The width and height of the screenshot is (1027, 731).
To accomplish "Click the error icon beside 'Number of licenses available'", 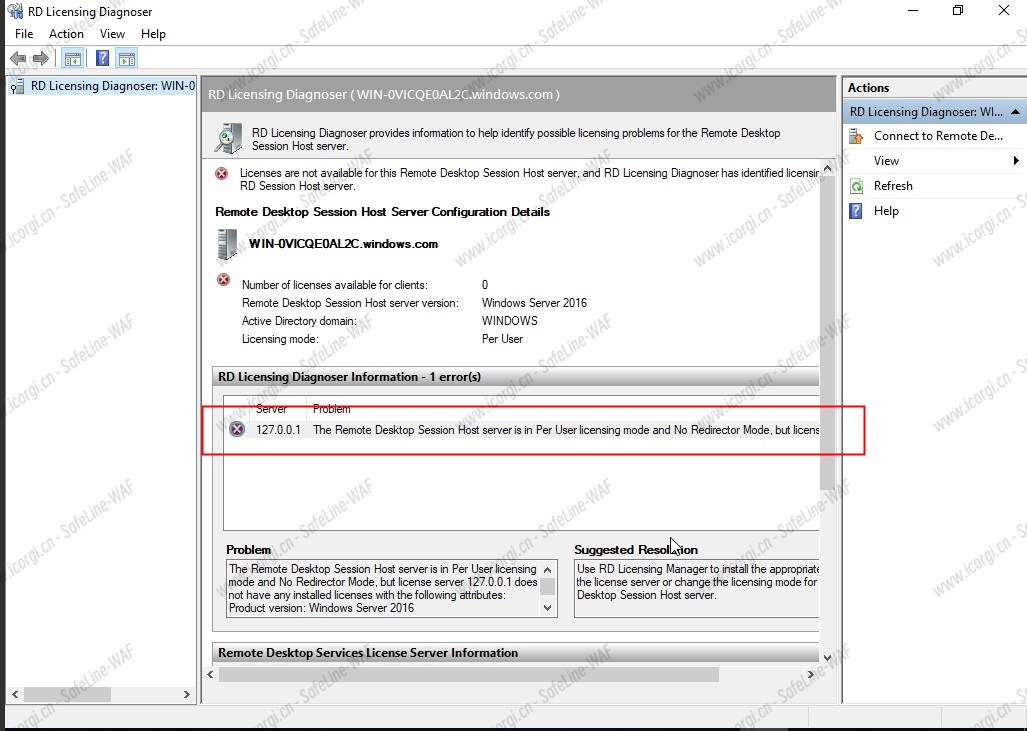I will [x=224, y=280].
